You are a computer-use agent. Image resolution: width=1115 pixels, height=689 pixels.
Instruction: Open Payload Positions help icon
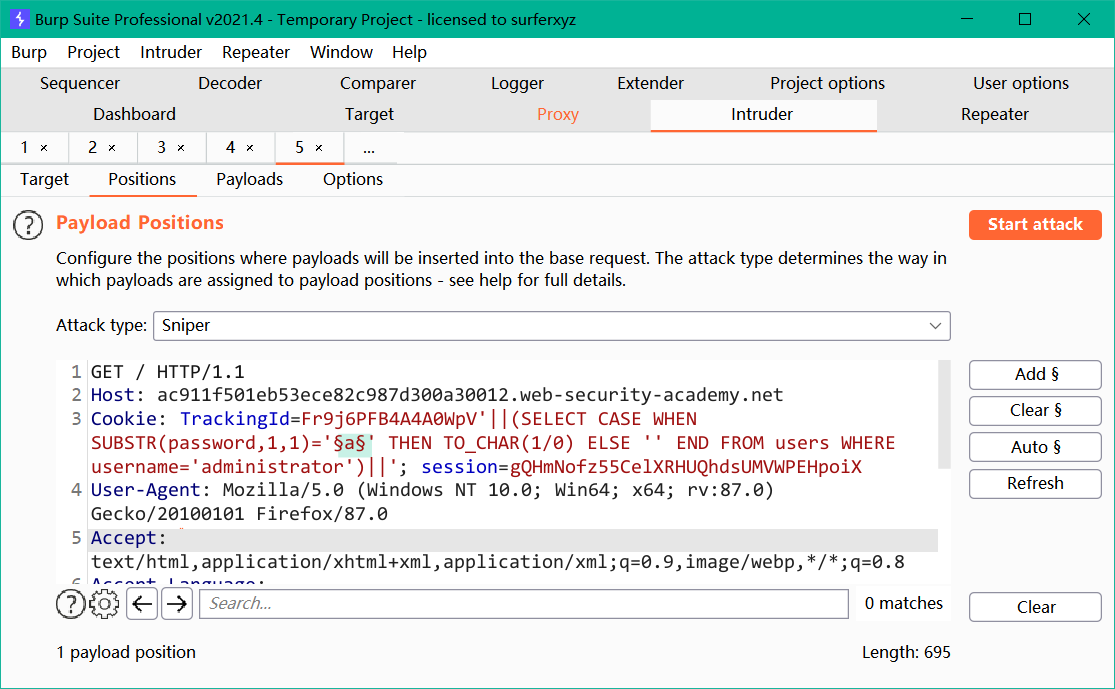pyautogui.click(x=28, y=225)
